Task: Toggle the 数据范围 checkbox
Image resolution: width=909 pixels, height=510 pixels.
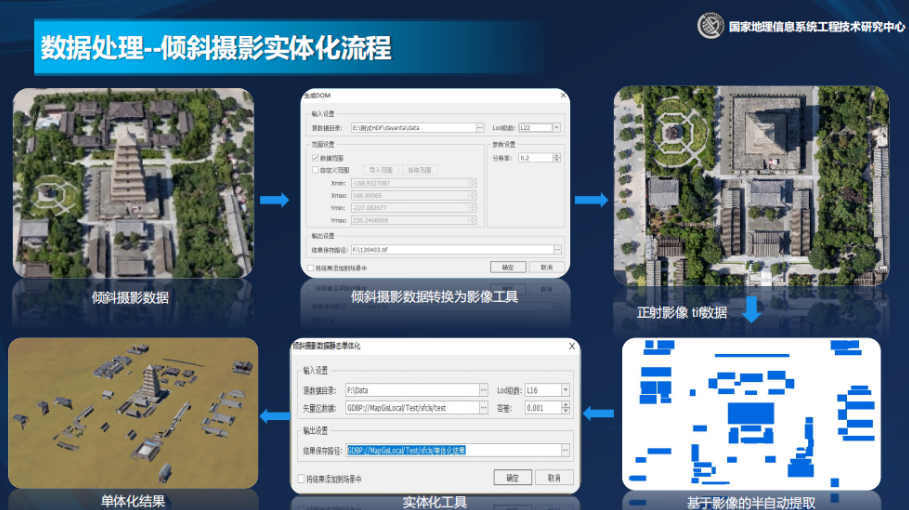Action: coord(316,158)
